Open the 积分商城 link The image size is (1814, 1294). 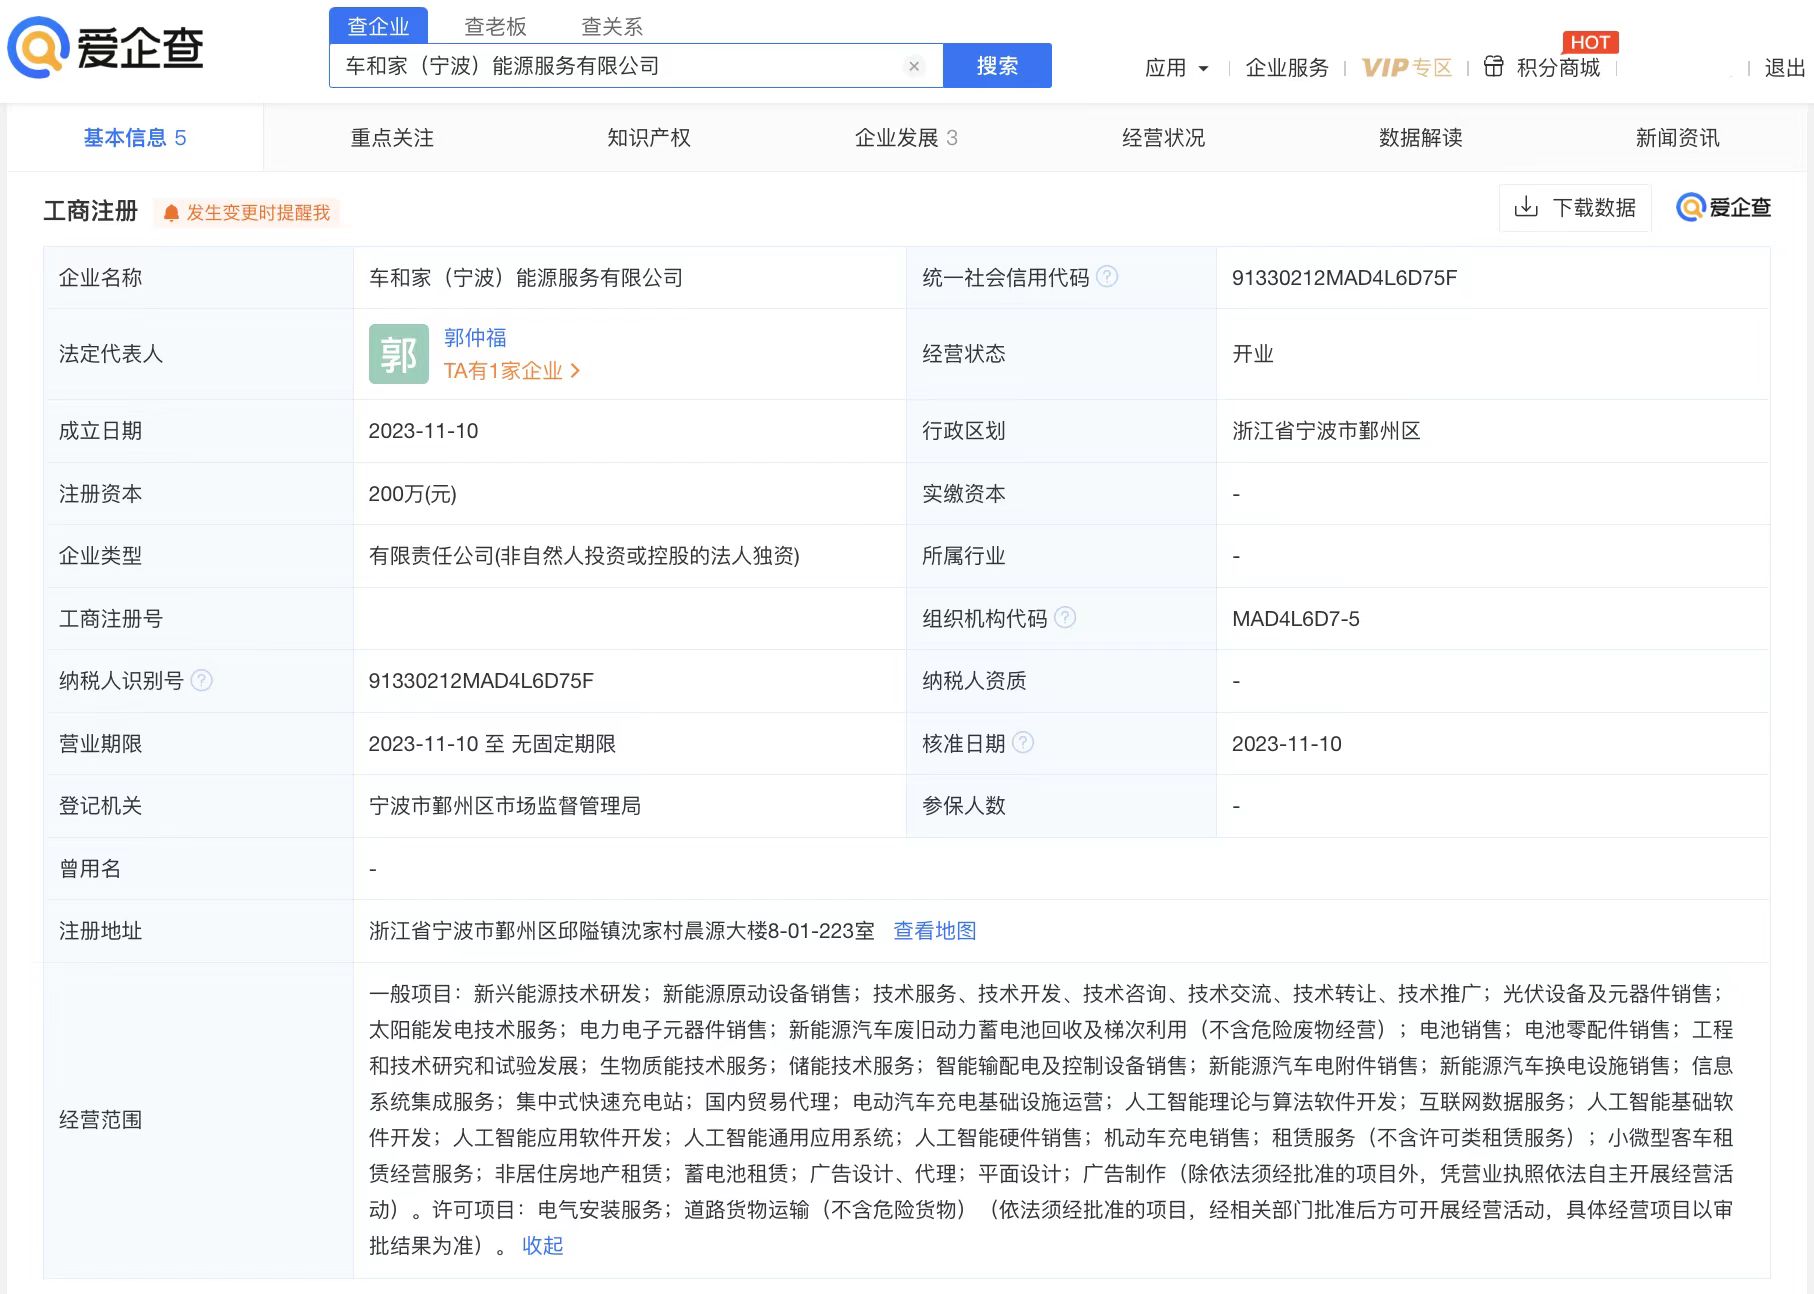[x=1558, y=68]
